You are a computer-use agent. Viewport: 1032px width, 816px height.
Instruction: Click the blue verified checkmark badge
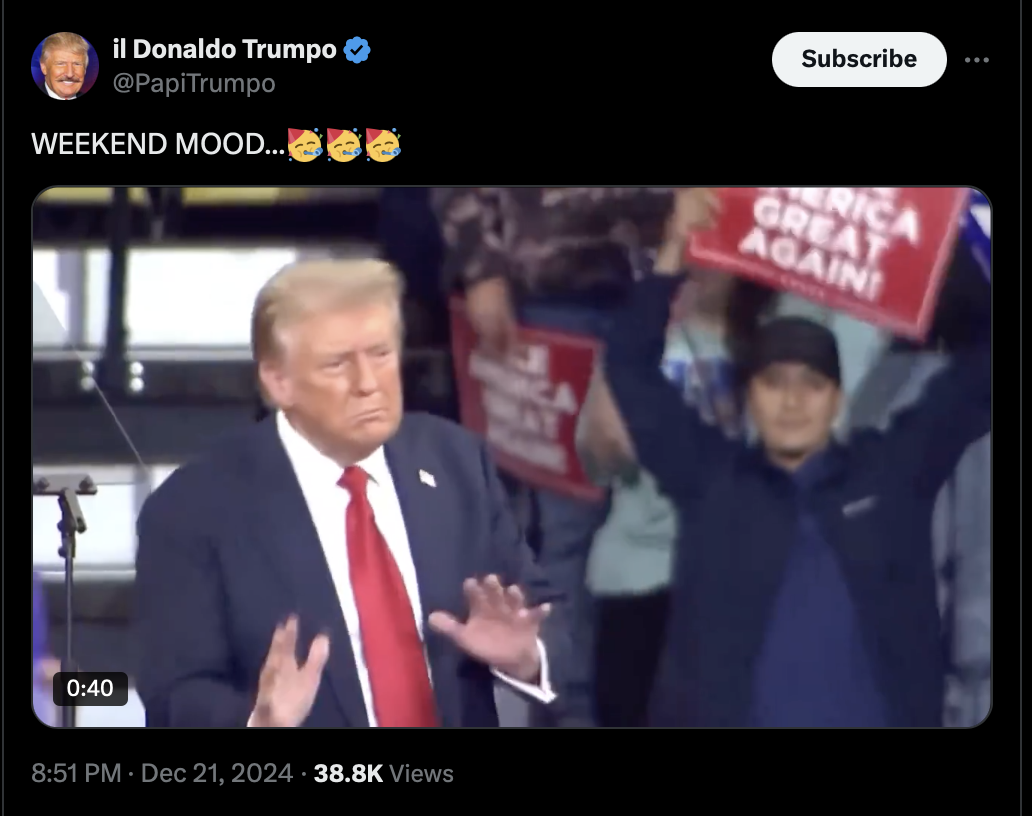click(x=357, y=50)
